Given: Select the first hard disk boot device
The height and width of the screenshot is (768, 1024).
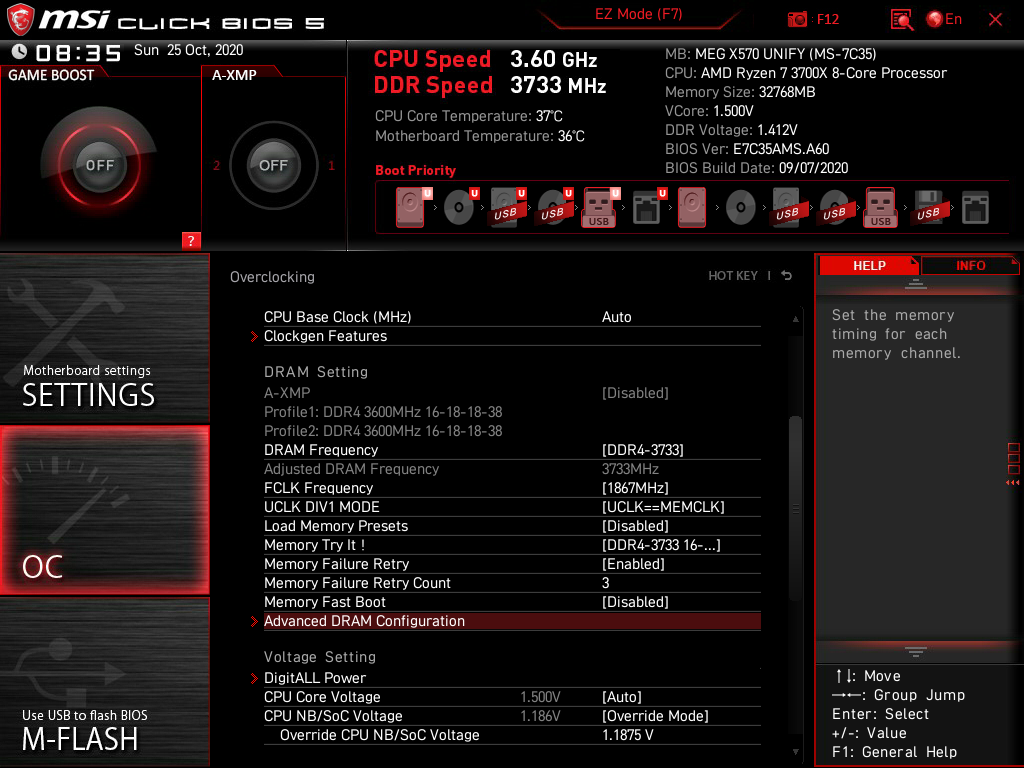Looking at the screenshot, I should tap(410, 208).
